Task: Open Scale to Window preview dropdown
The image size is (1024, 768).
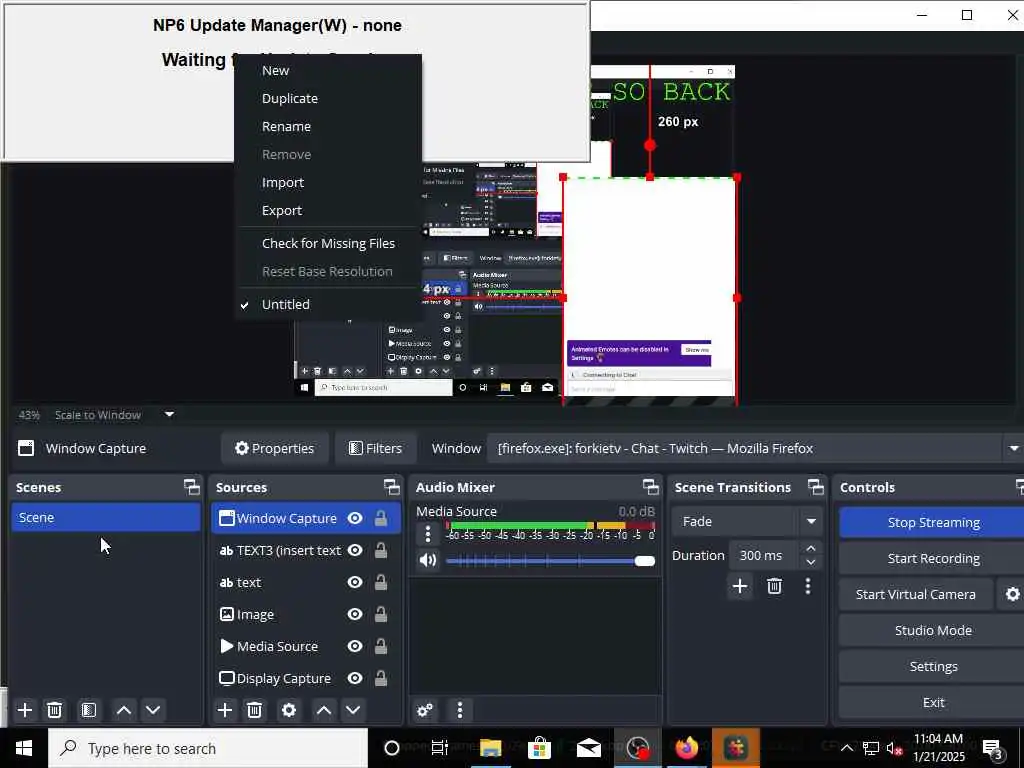Action: pyautogui.click(x=169, y=415)
